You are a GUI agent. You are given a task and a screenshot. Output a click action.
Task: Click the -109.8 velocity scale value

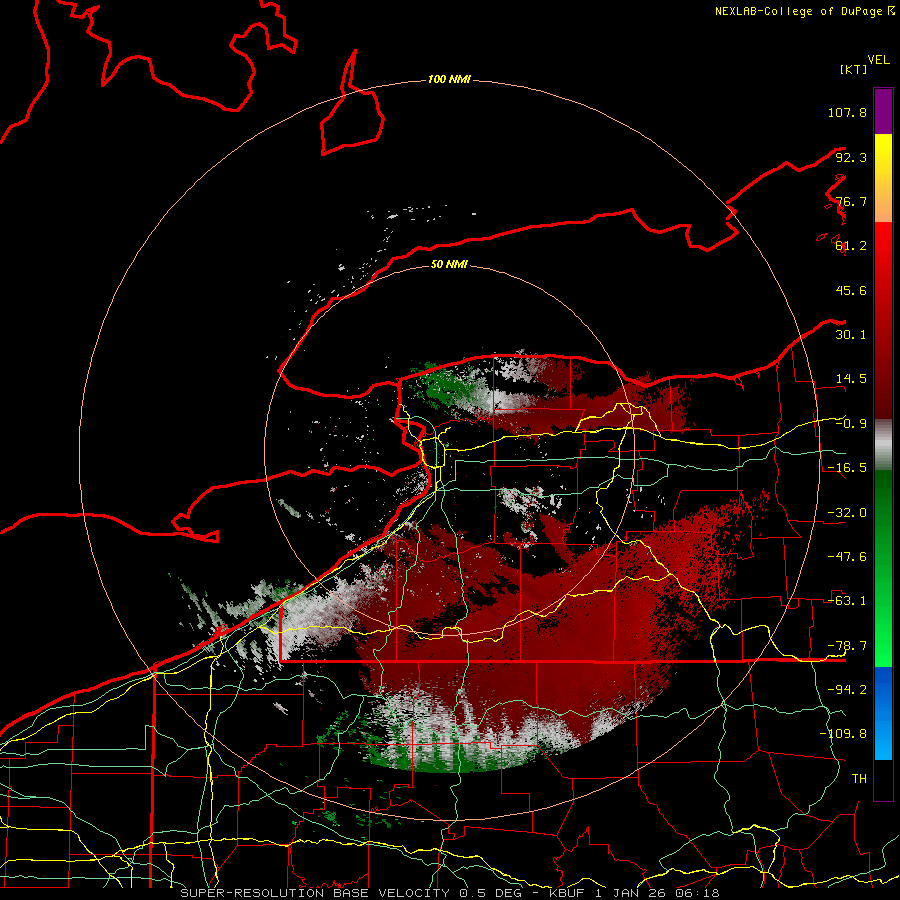click(843, 734)
